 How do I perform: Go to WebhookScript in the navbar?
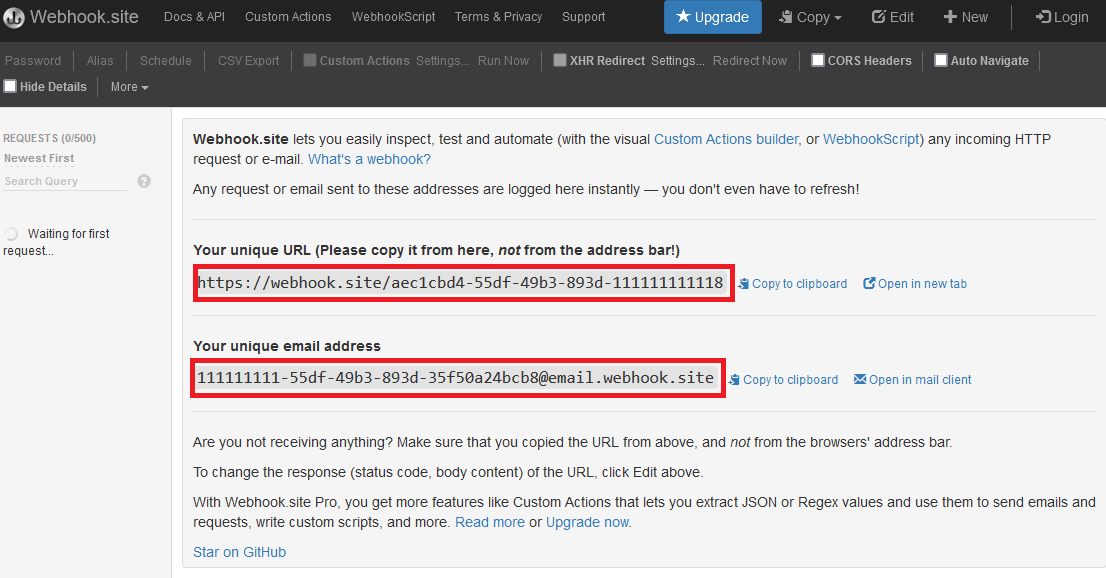pyautogui.click(x=393, y=16)
